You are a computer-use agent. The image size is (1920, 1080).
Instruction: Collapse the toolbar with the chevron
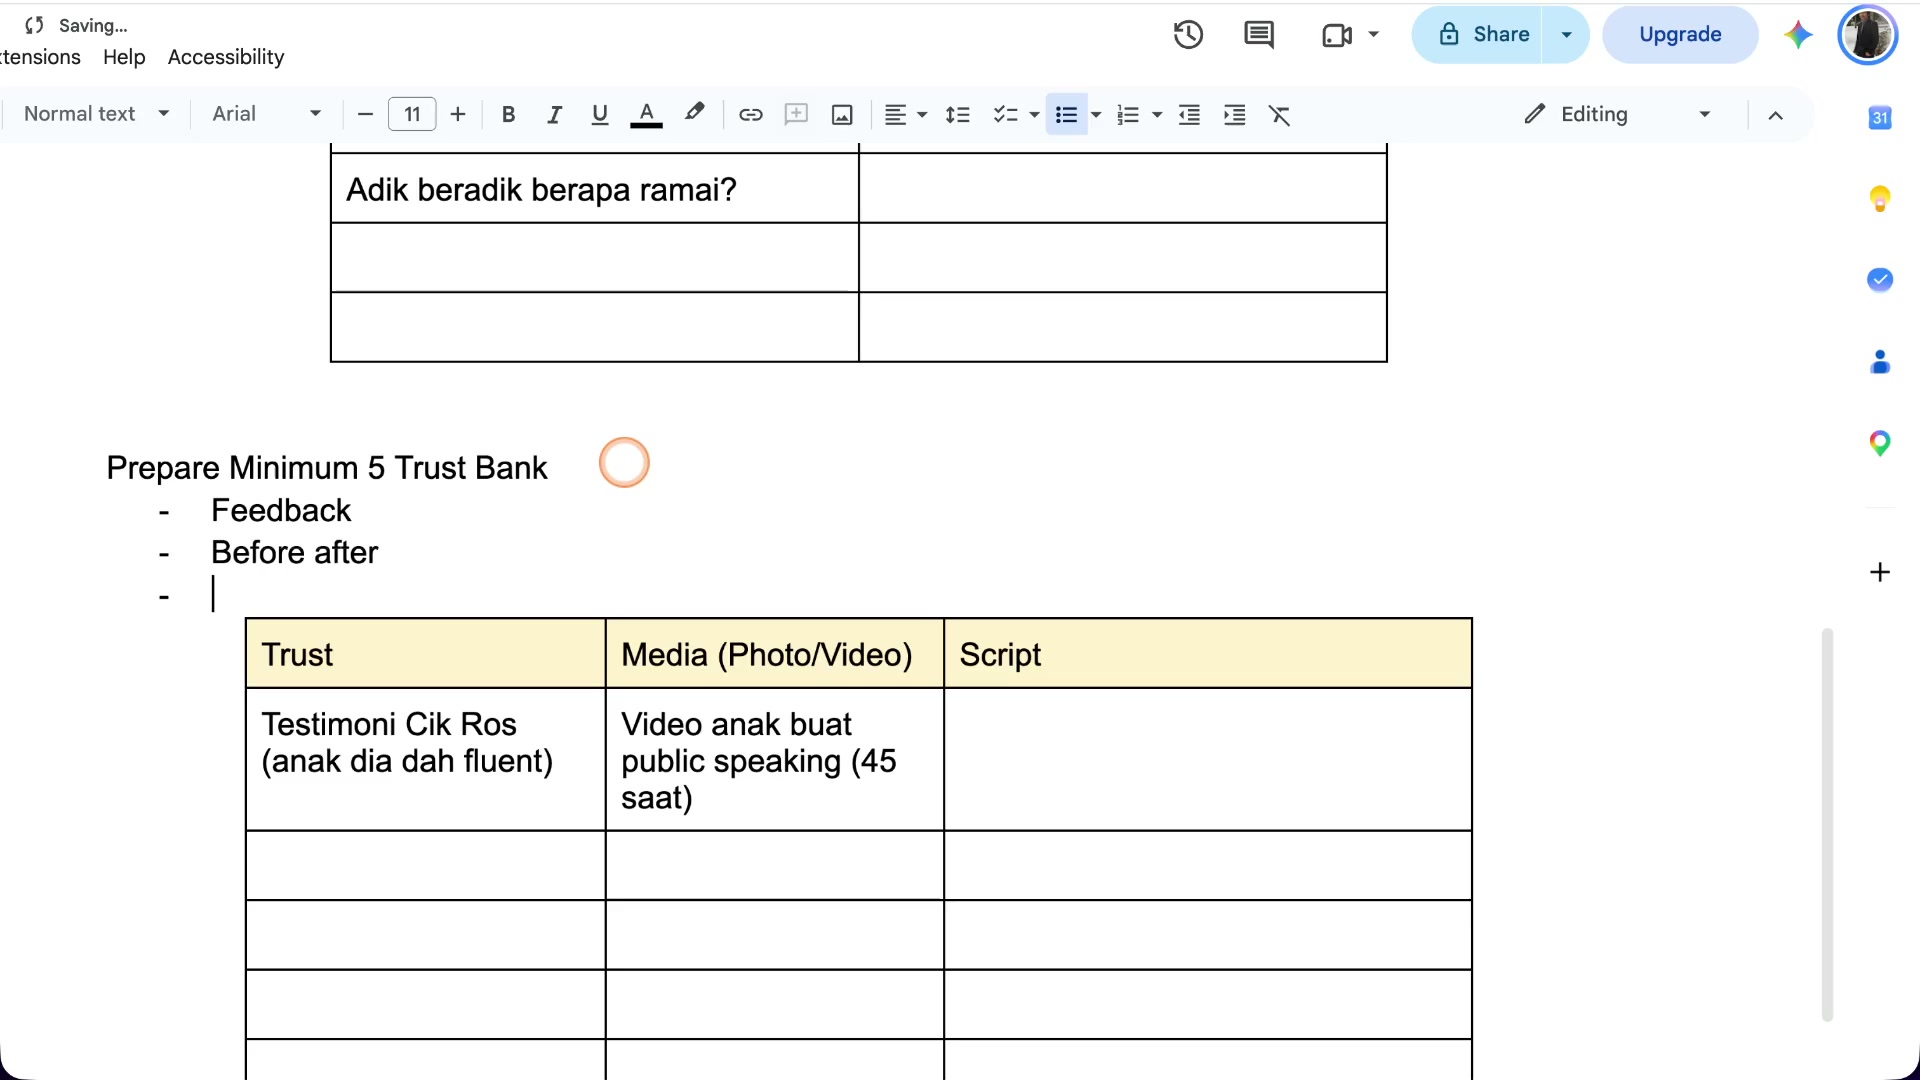[1775, 115]
